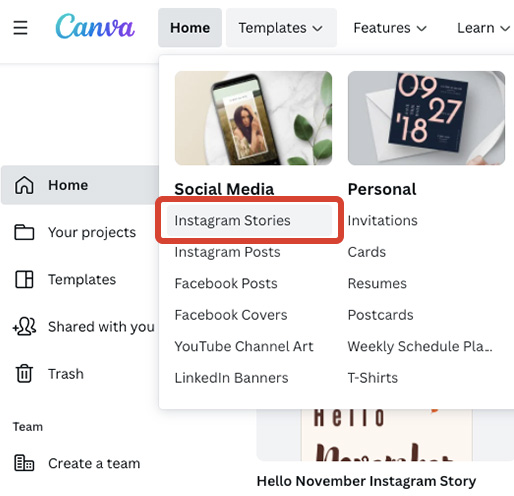Screen dimensions: 514x496
Task: Open the Trash bin icon
Action: (x=24, y=373)
